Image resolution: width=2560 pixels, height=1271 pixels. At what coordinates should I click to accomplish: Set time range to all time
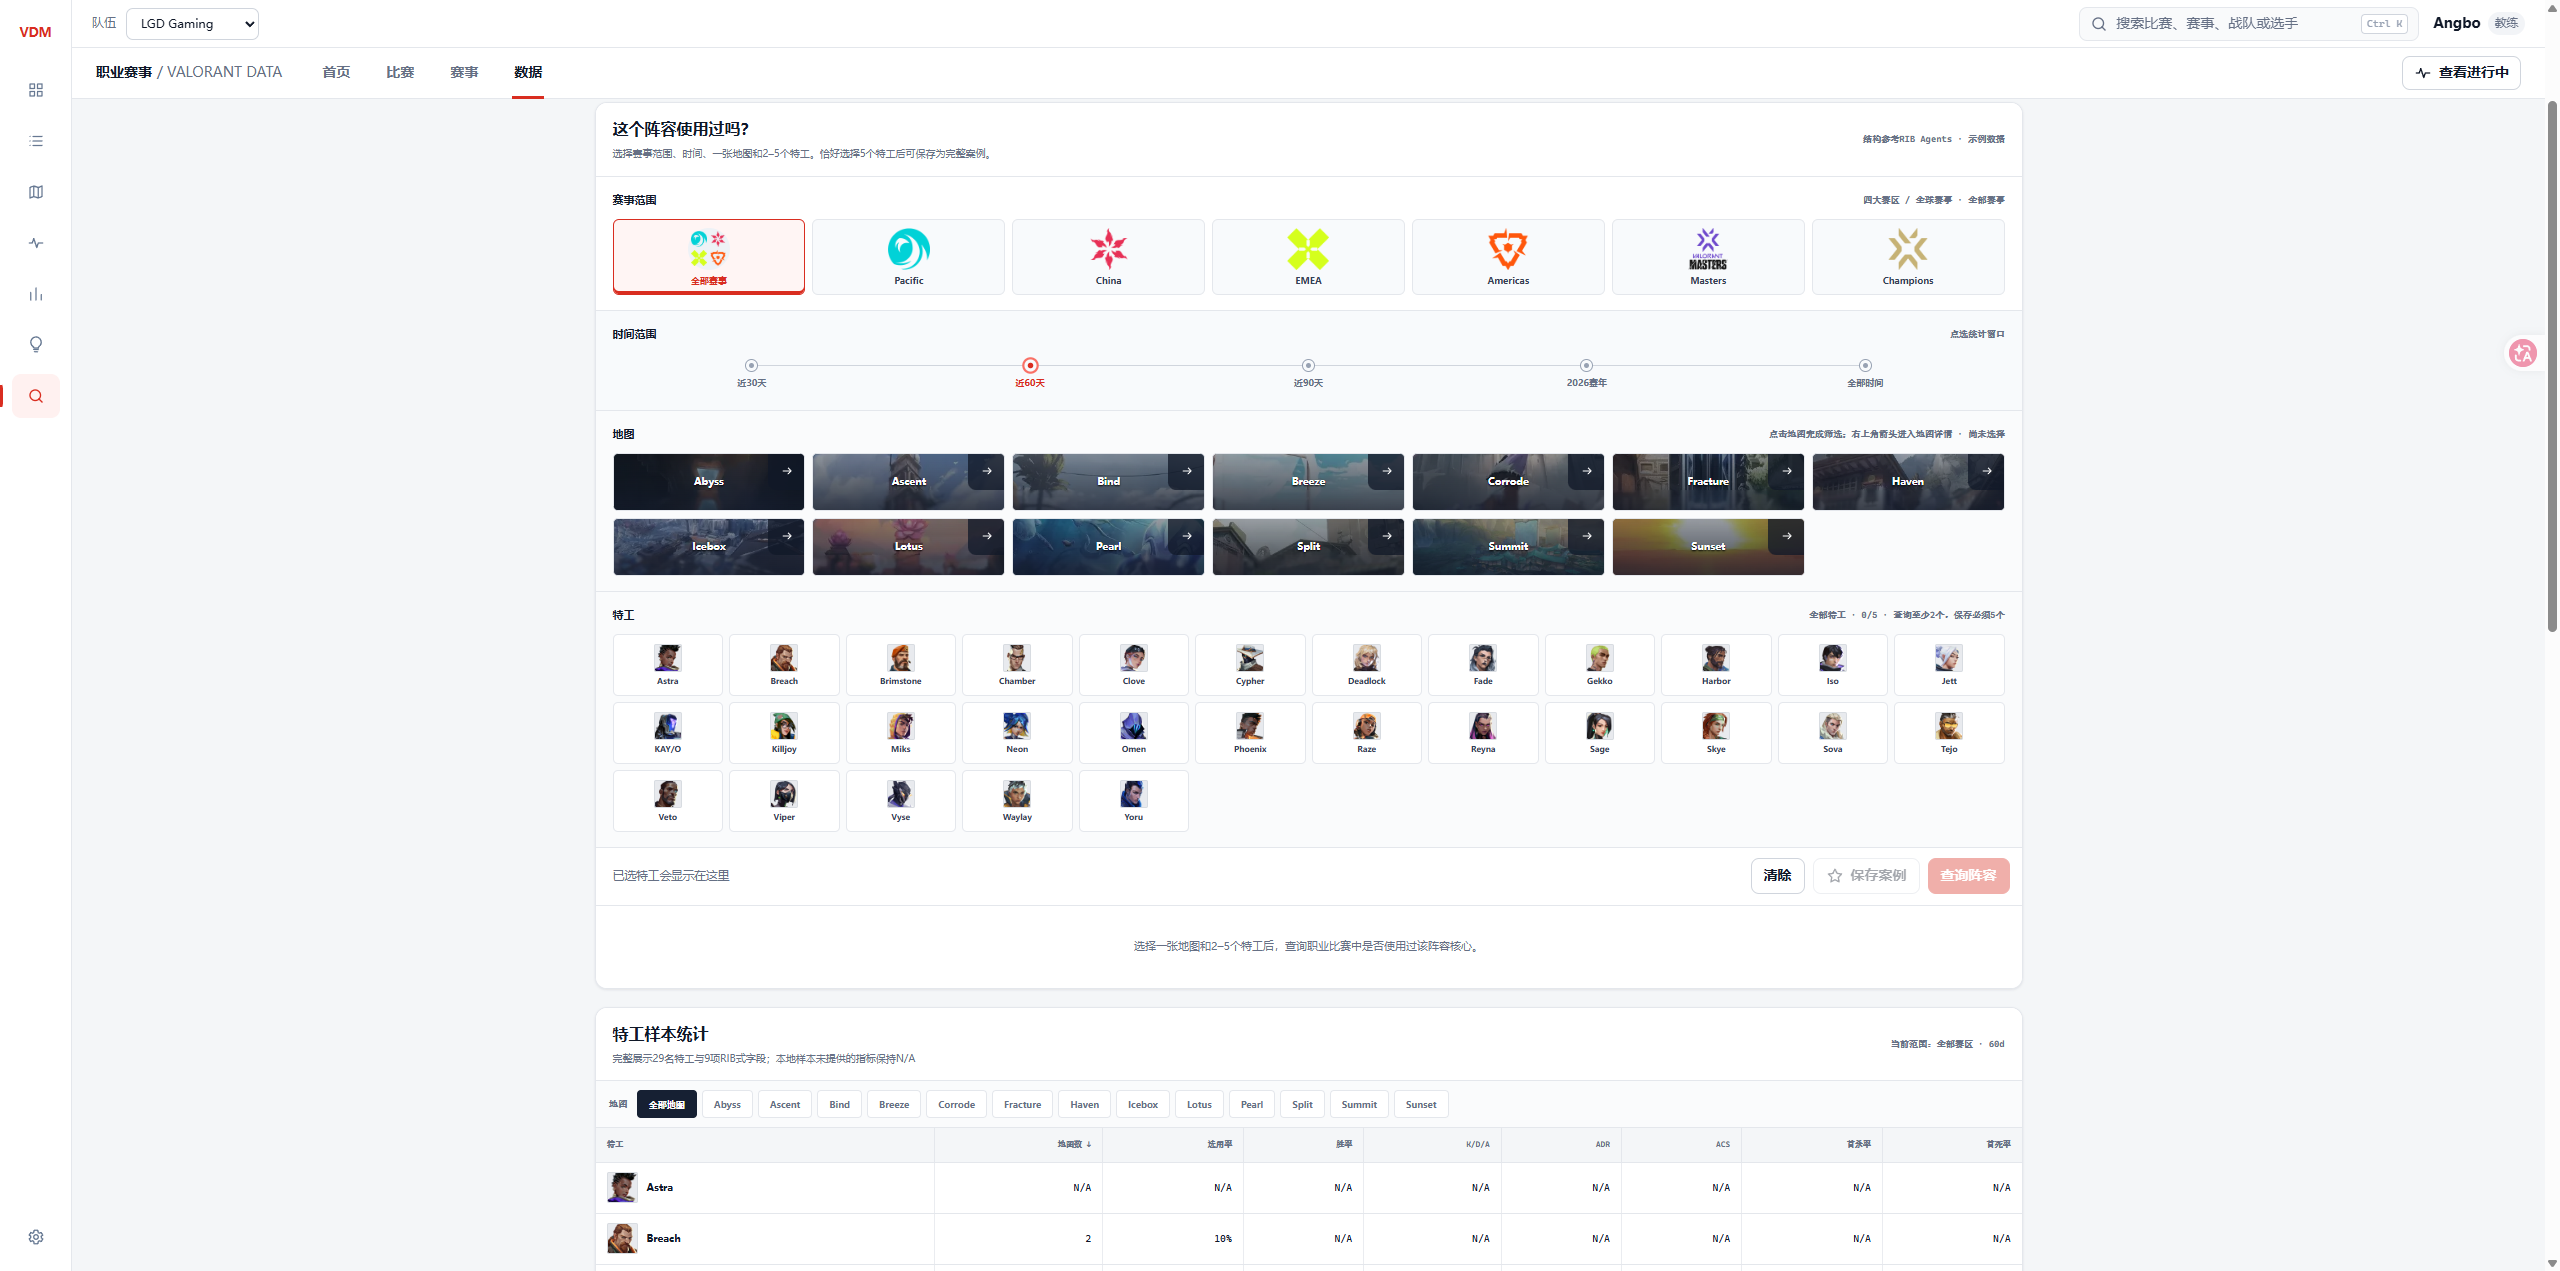(x=1865, y=372)
